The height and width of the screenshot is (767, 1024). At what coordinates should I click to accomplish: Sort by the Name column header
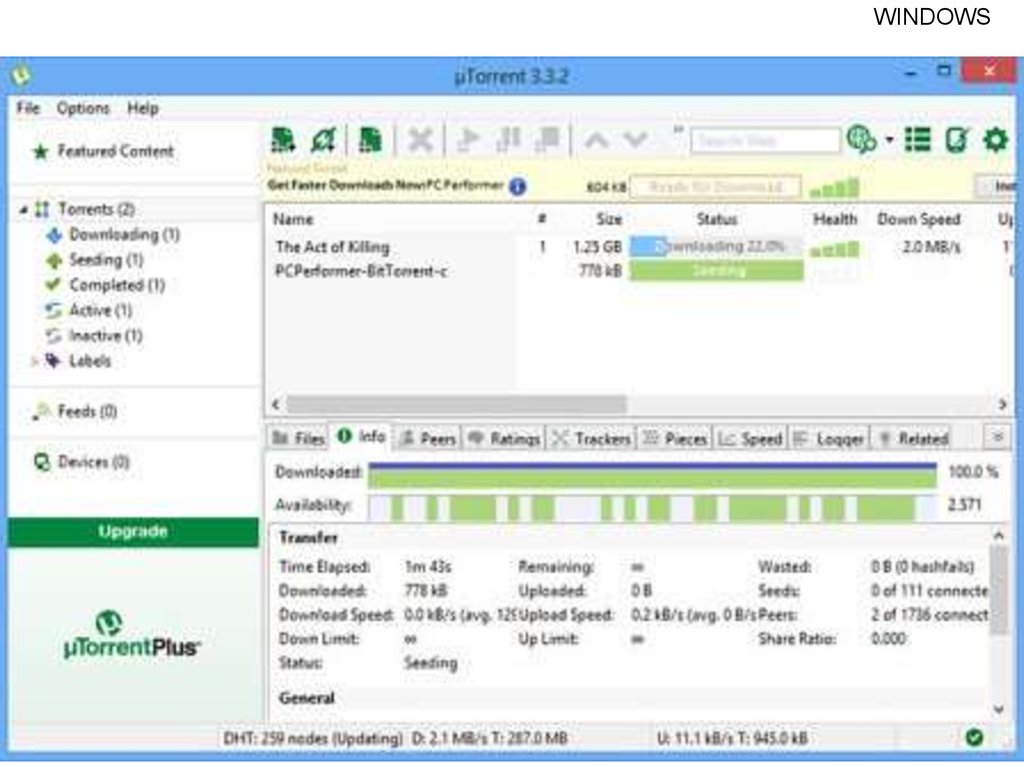click(x=293, y=220)
